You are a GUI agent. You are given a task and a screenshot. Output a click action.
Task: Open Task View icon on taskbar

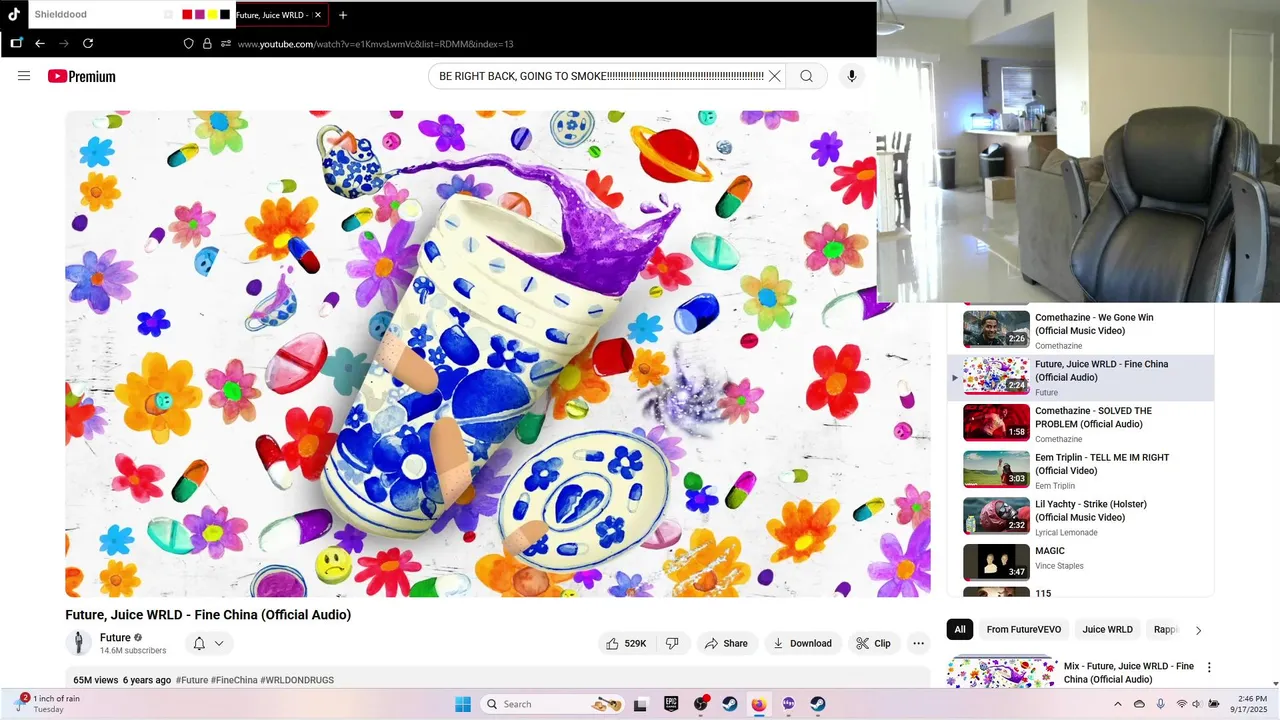coord(641,704)
